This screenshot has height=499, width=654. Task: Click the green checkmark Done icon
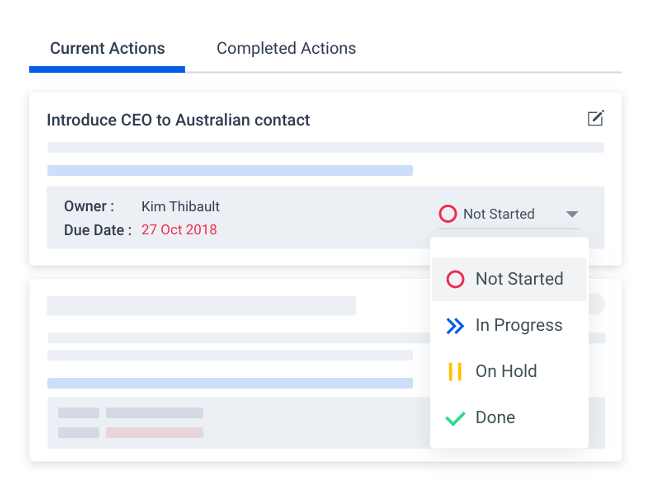(x=455, y=417)
